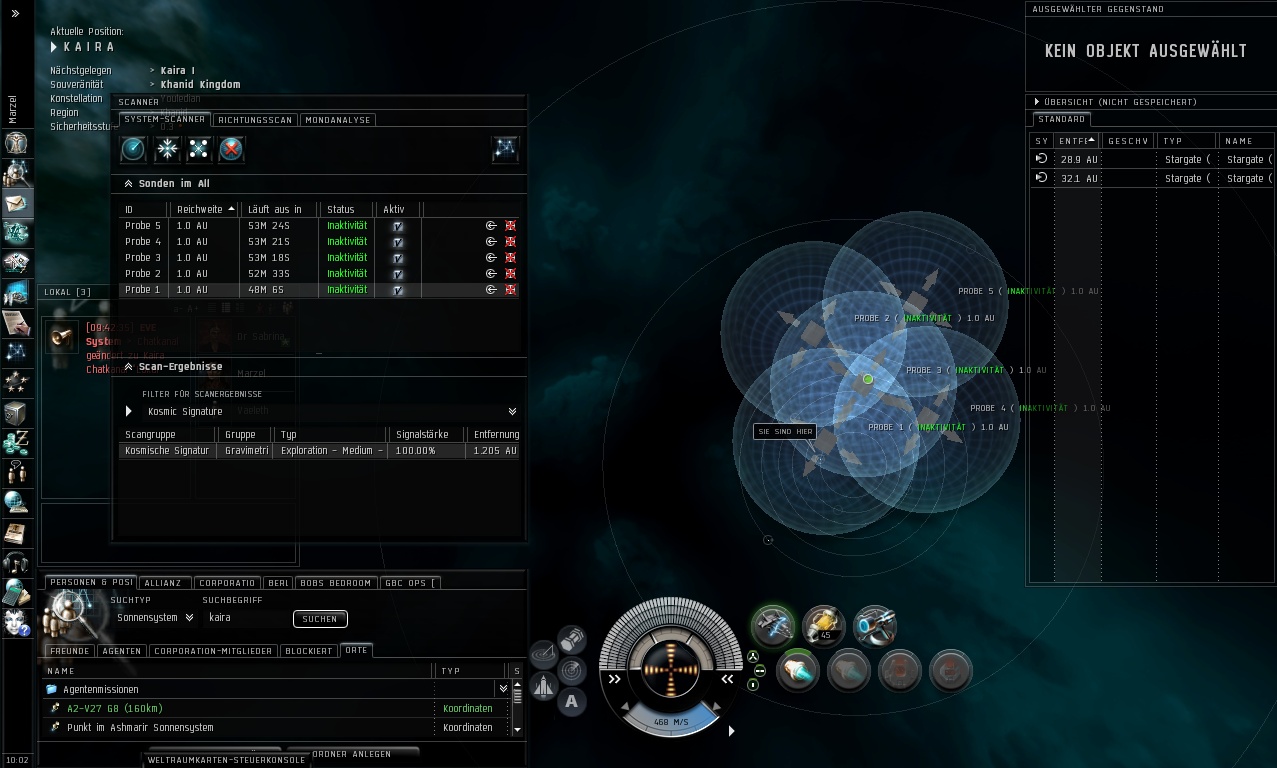
Task: Expand the sidebar with the double arrow
Action: 15,13
